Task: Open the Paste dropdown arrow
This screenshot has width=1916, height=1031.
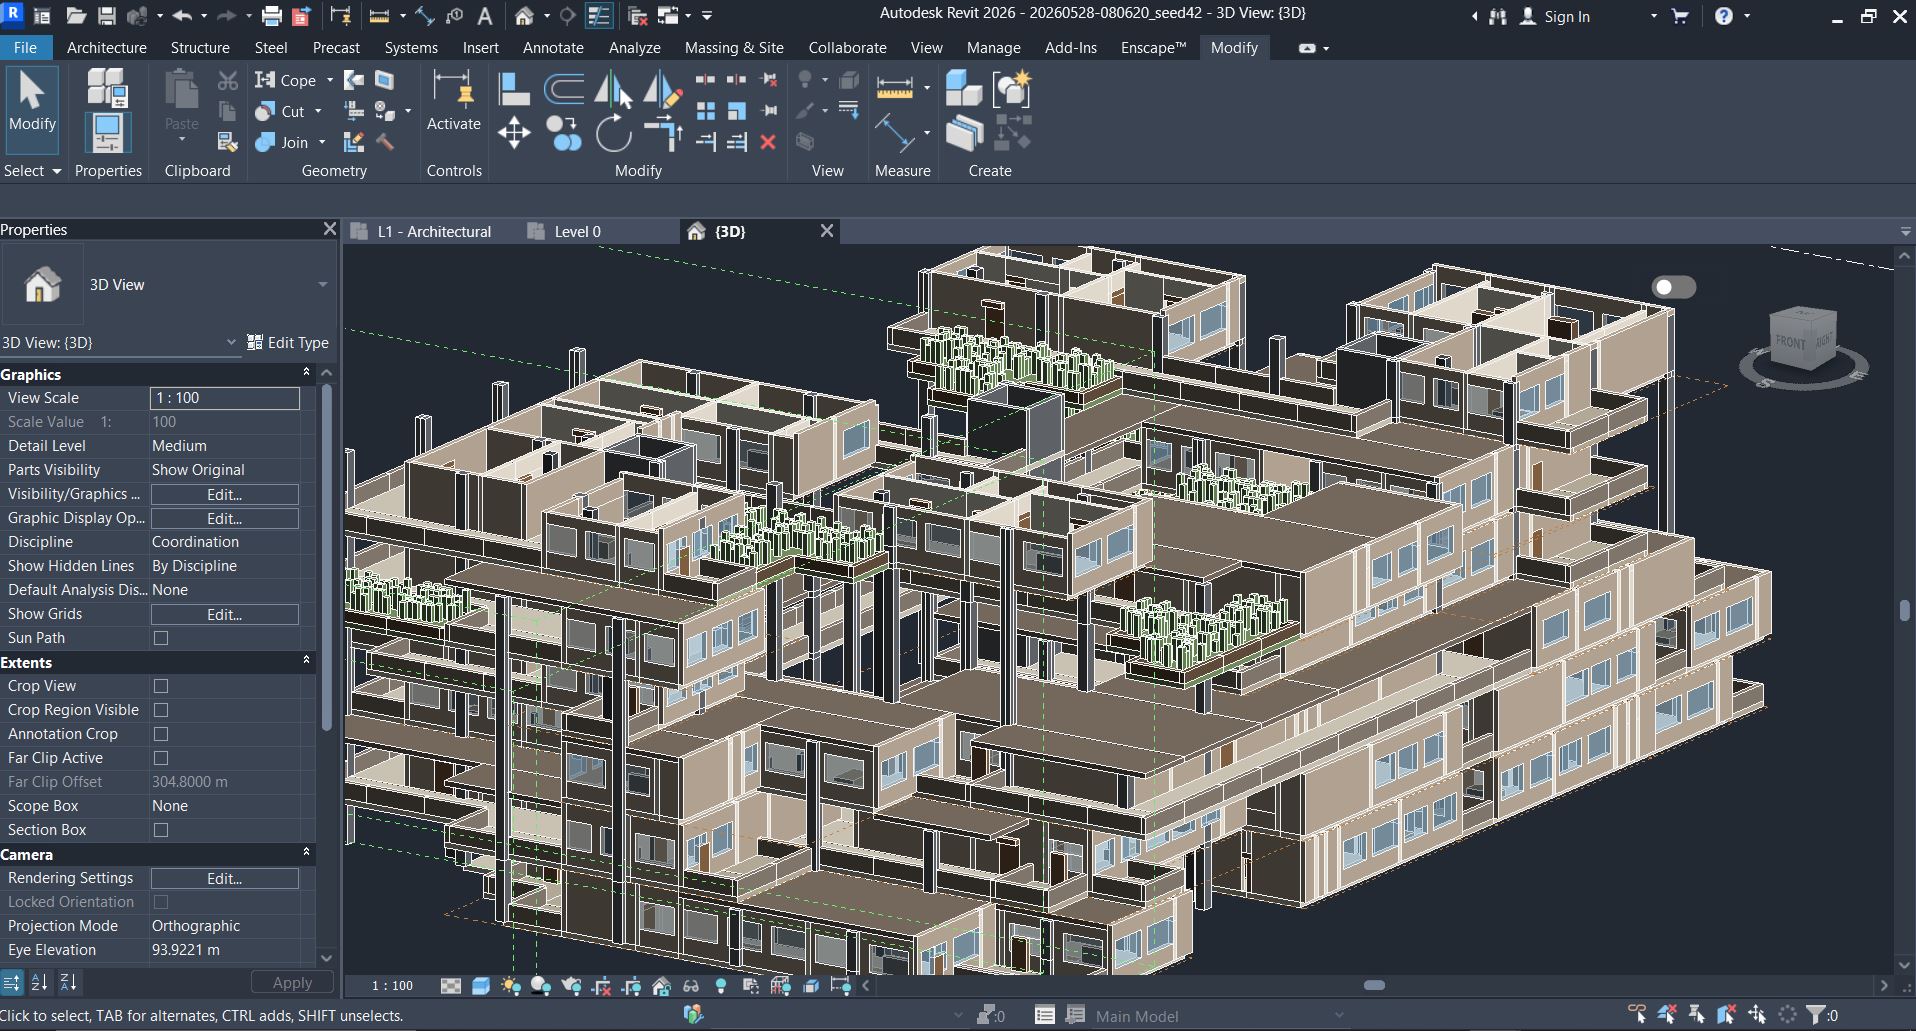Action: pyautogui.click(x=181, y=140)
